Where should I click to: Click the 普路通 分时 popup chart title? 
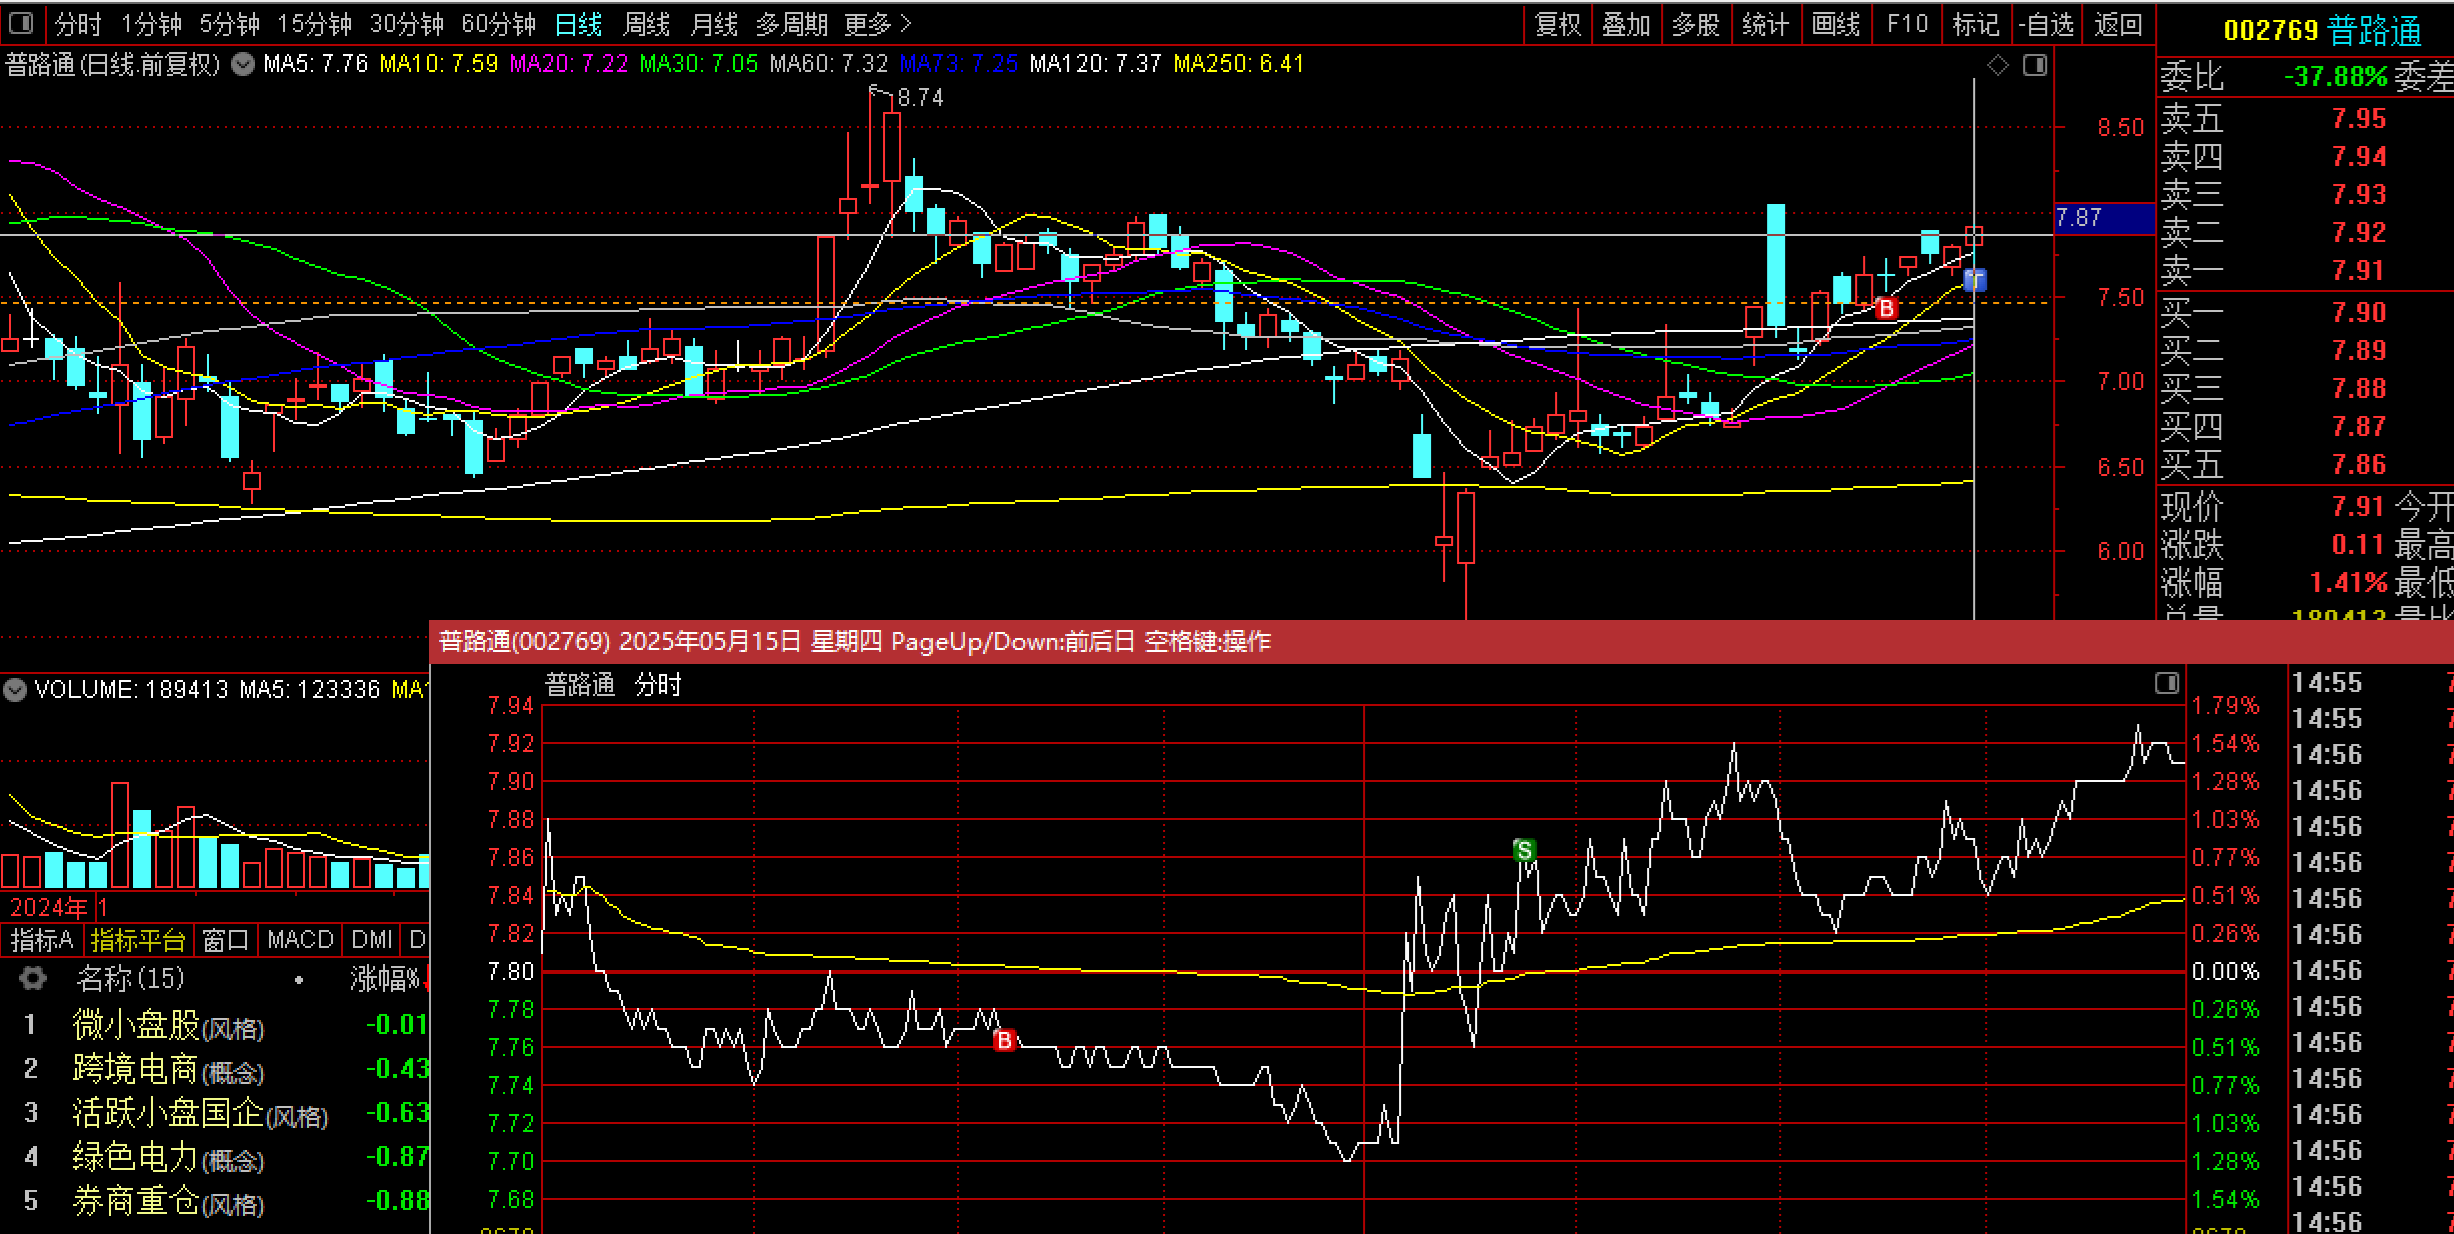coord(613,685)
